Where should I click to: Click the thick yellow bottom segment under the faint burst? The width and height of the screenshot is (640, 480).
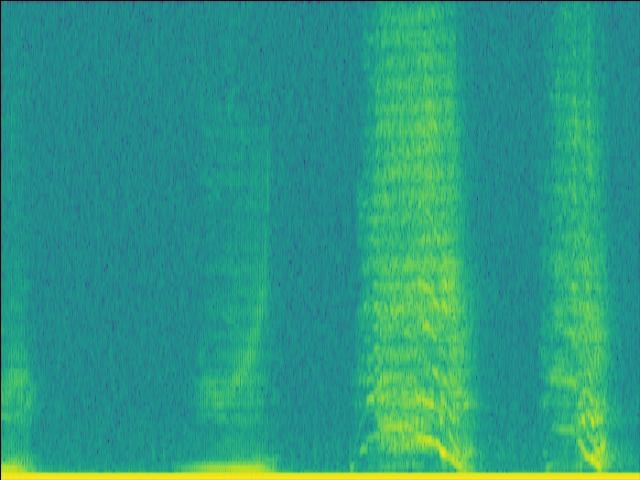(230, 465)
